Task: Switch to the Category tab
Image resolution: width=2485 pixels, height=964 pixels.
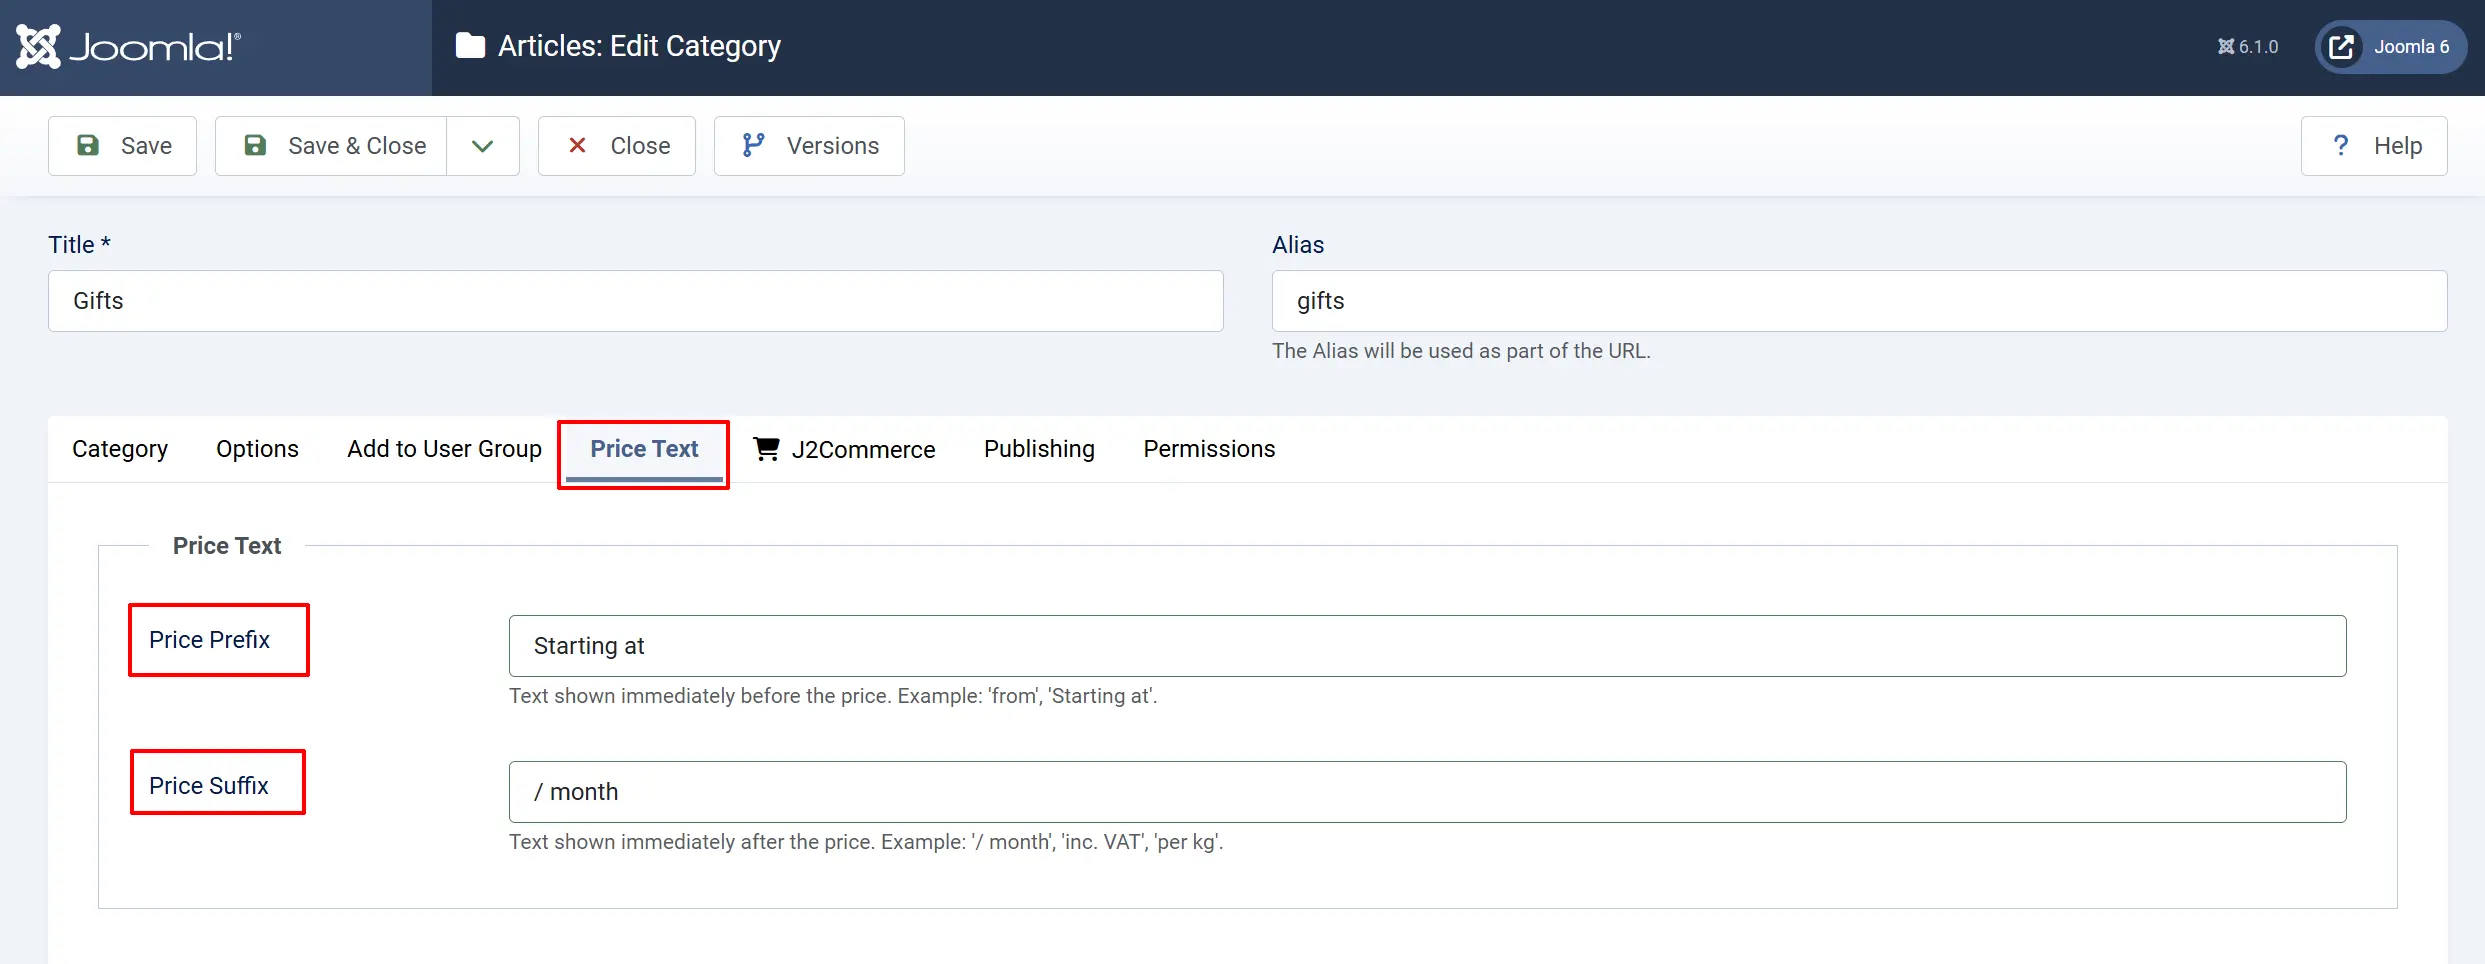Action: [x=120, y=449]
